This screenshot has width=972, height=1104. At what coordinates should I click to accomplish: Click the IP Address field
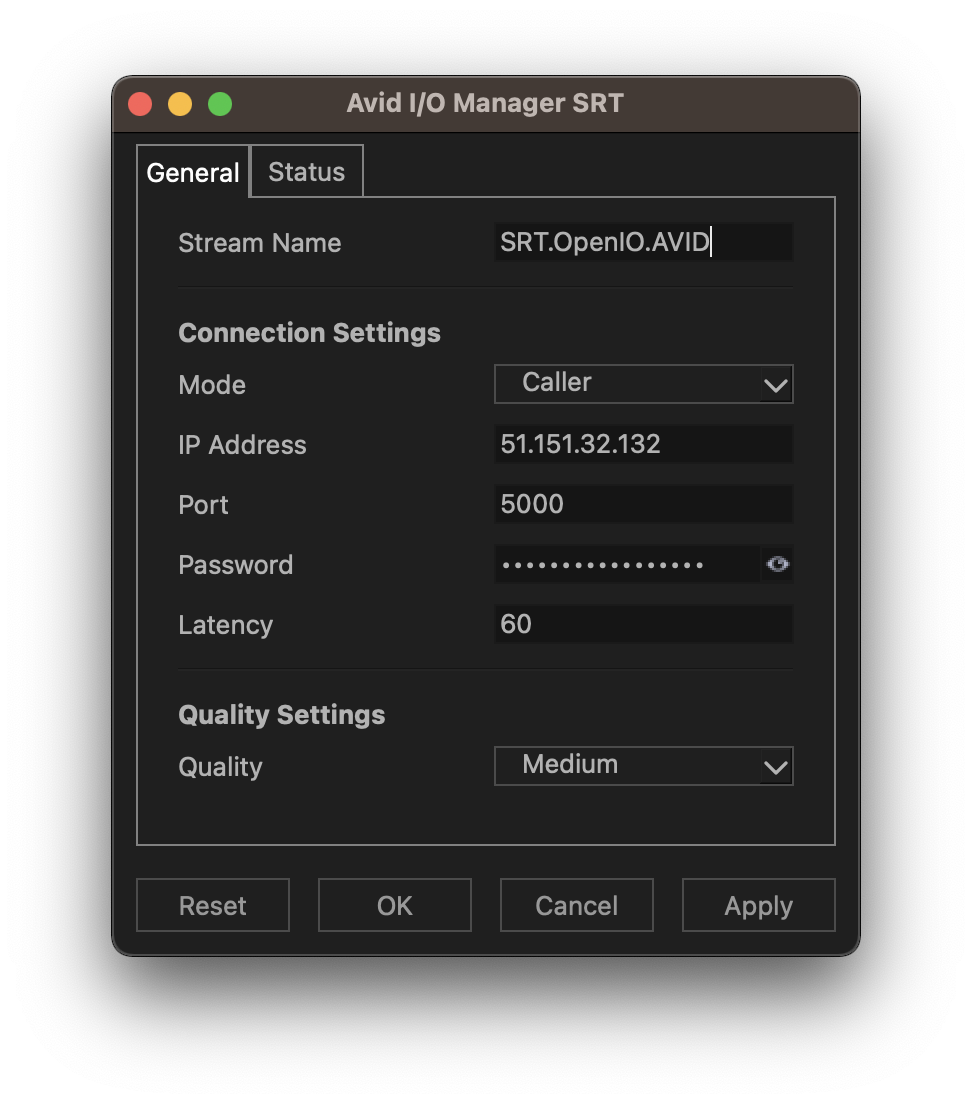(x=643, y=444)
